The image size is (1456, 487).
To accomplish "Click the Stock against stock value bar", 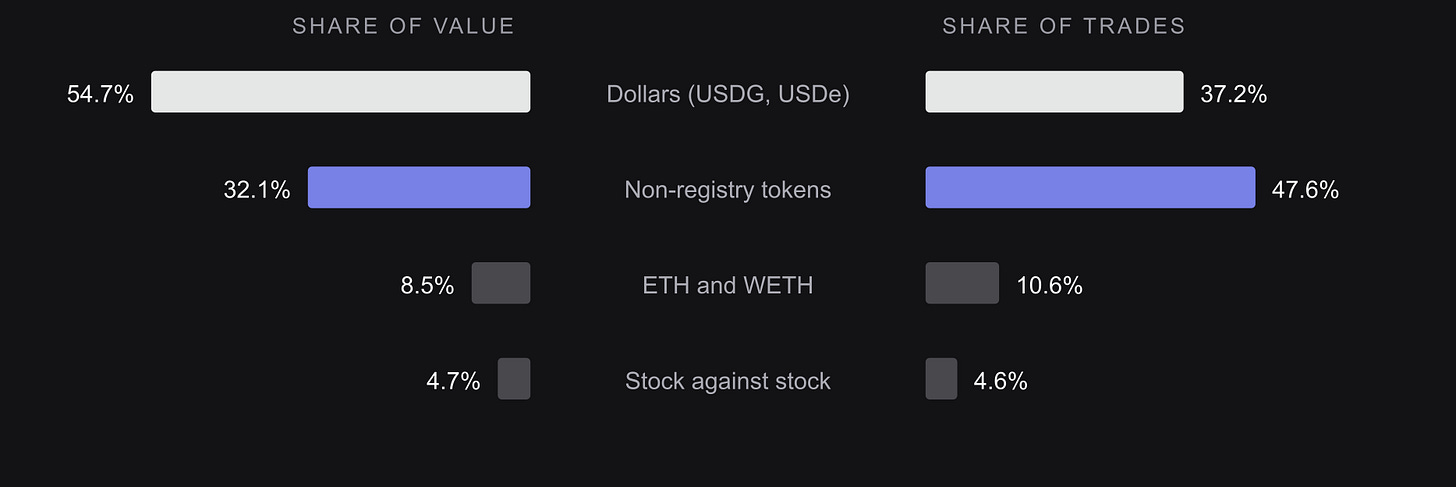I will pos(514,379).
